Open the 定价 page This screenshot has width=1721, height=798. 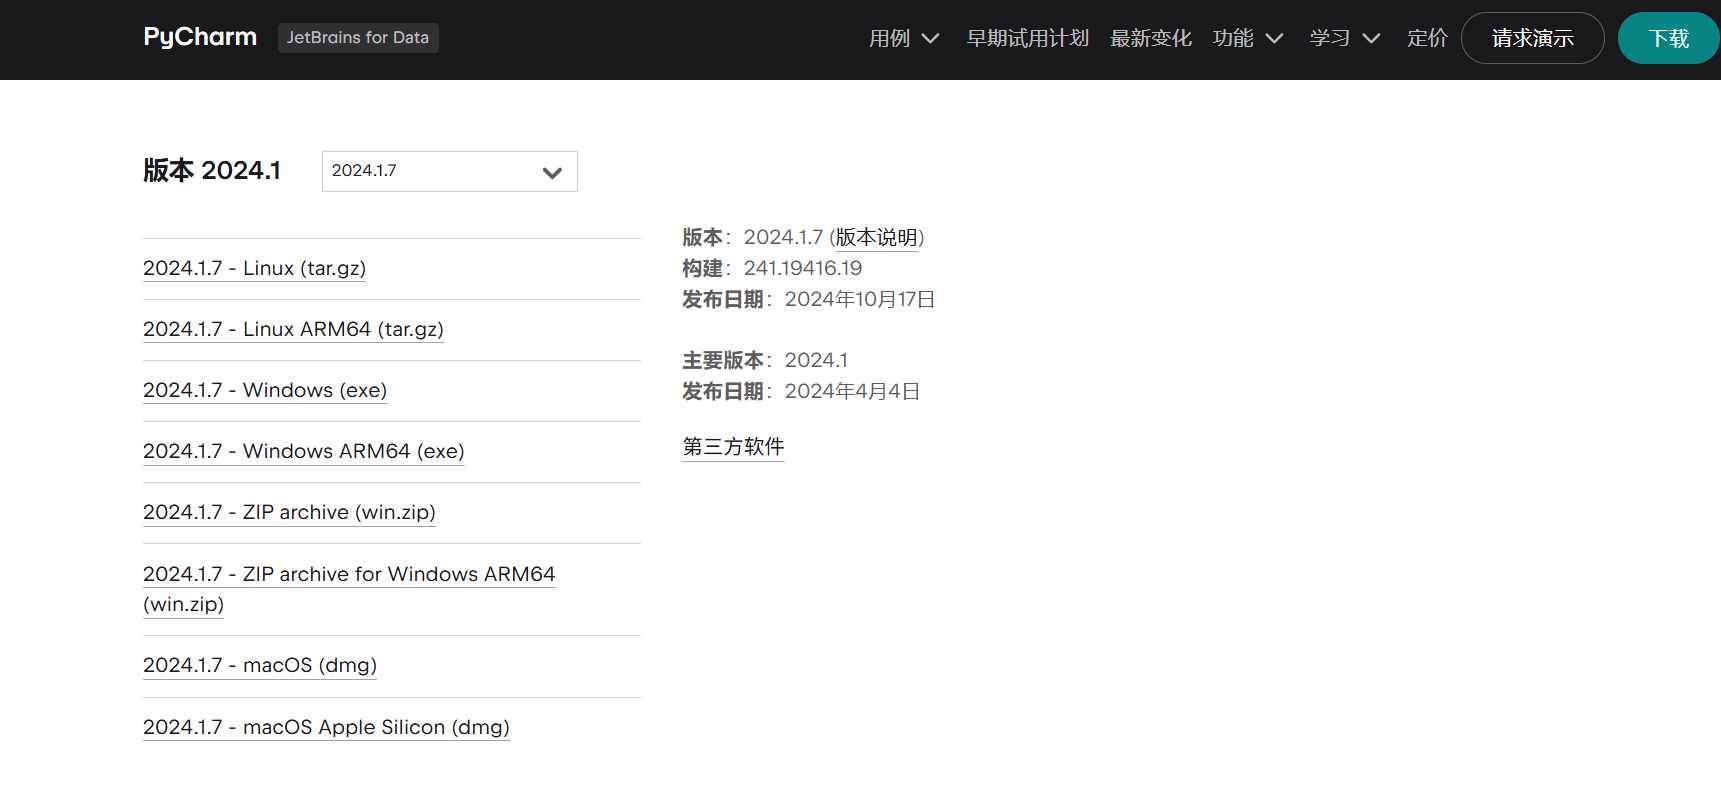coord(1427,38)
